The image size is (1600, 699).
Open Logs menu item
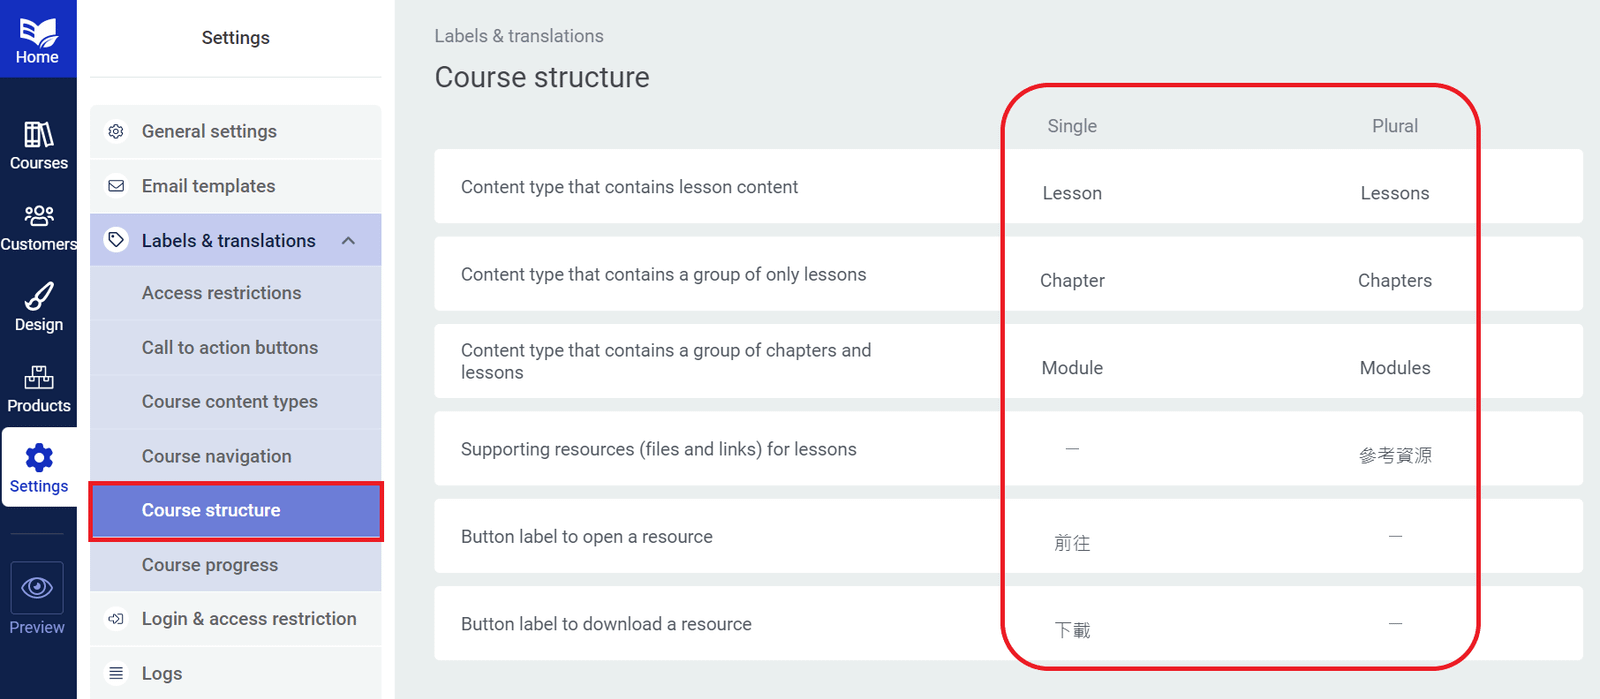tap(236, 673)
